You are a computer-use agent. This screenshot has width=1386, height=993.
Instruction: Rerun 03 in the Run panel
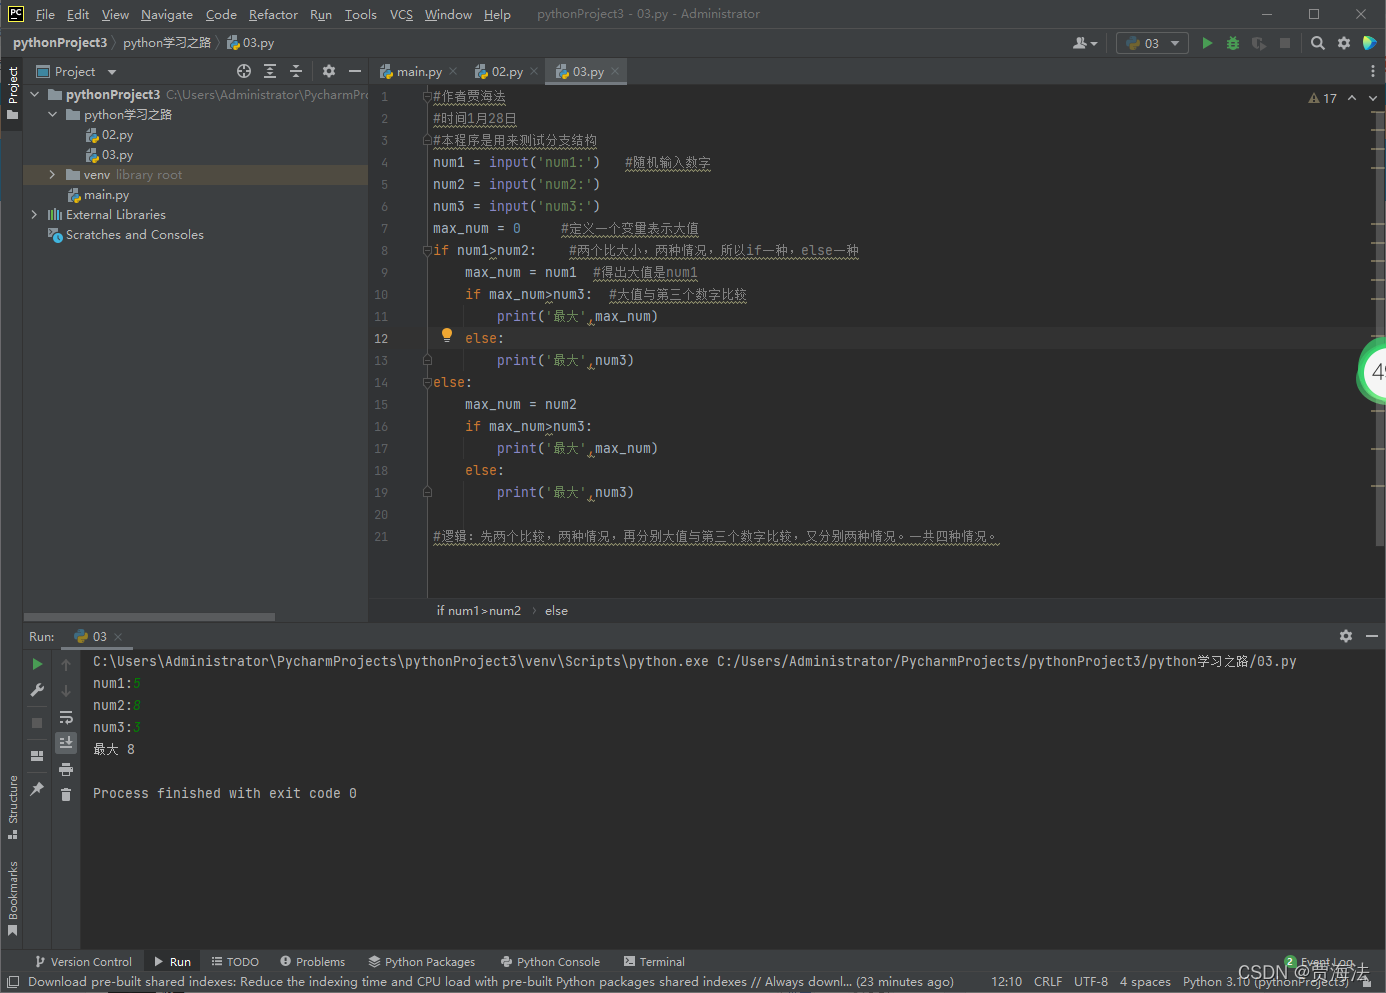point(37,664)
